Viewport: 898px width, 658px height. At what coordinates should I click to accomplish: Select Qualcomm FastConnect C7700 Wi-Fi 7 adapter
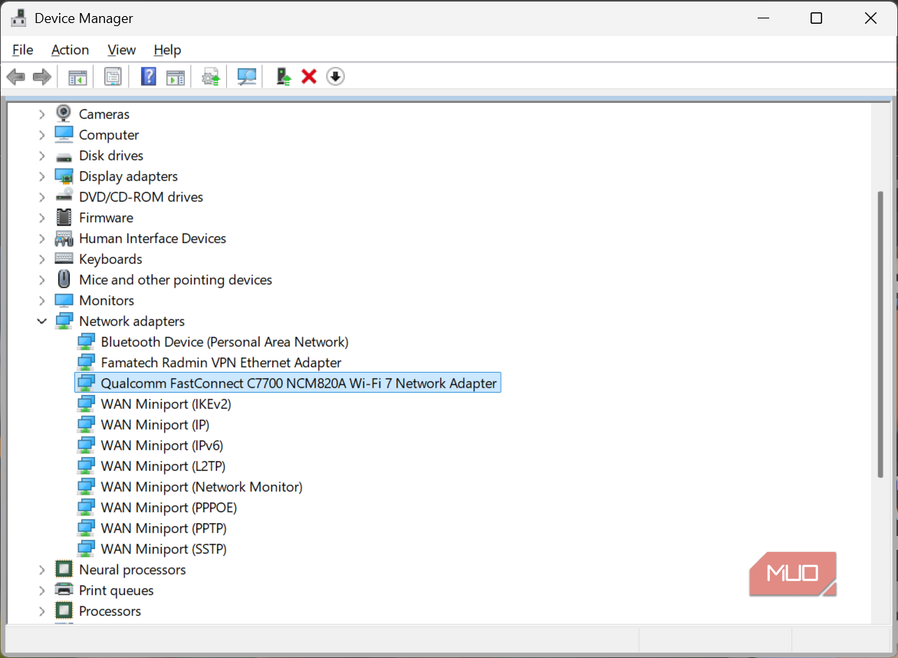pos(298,383)
